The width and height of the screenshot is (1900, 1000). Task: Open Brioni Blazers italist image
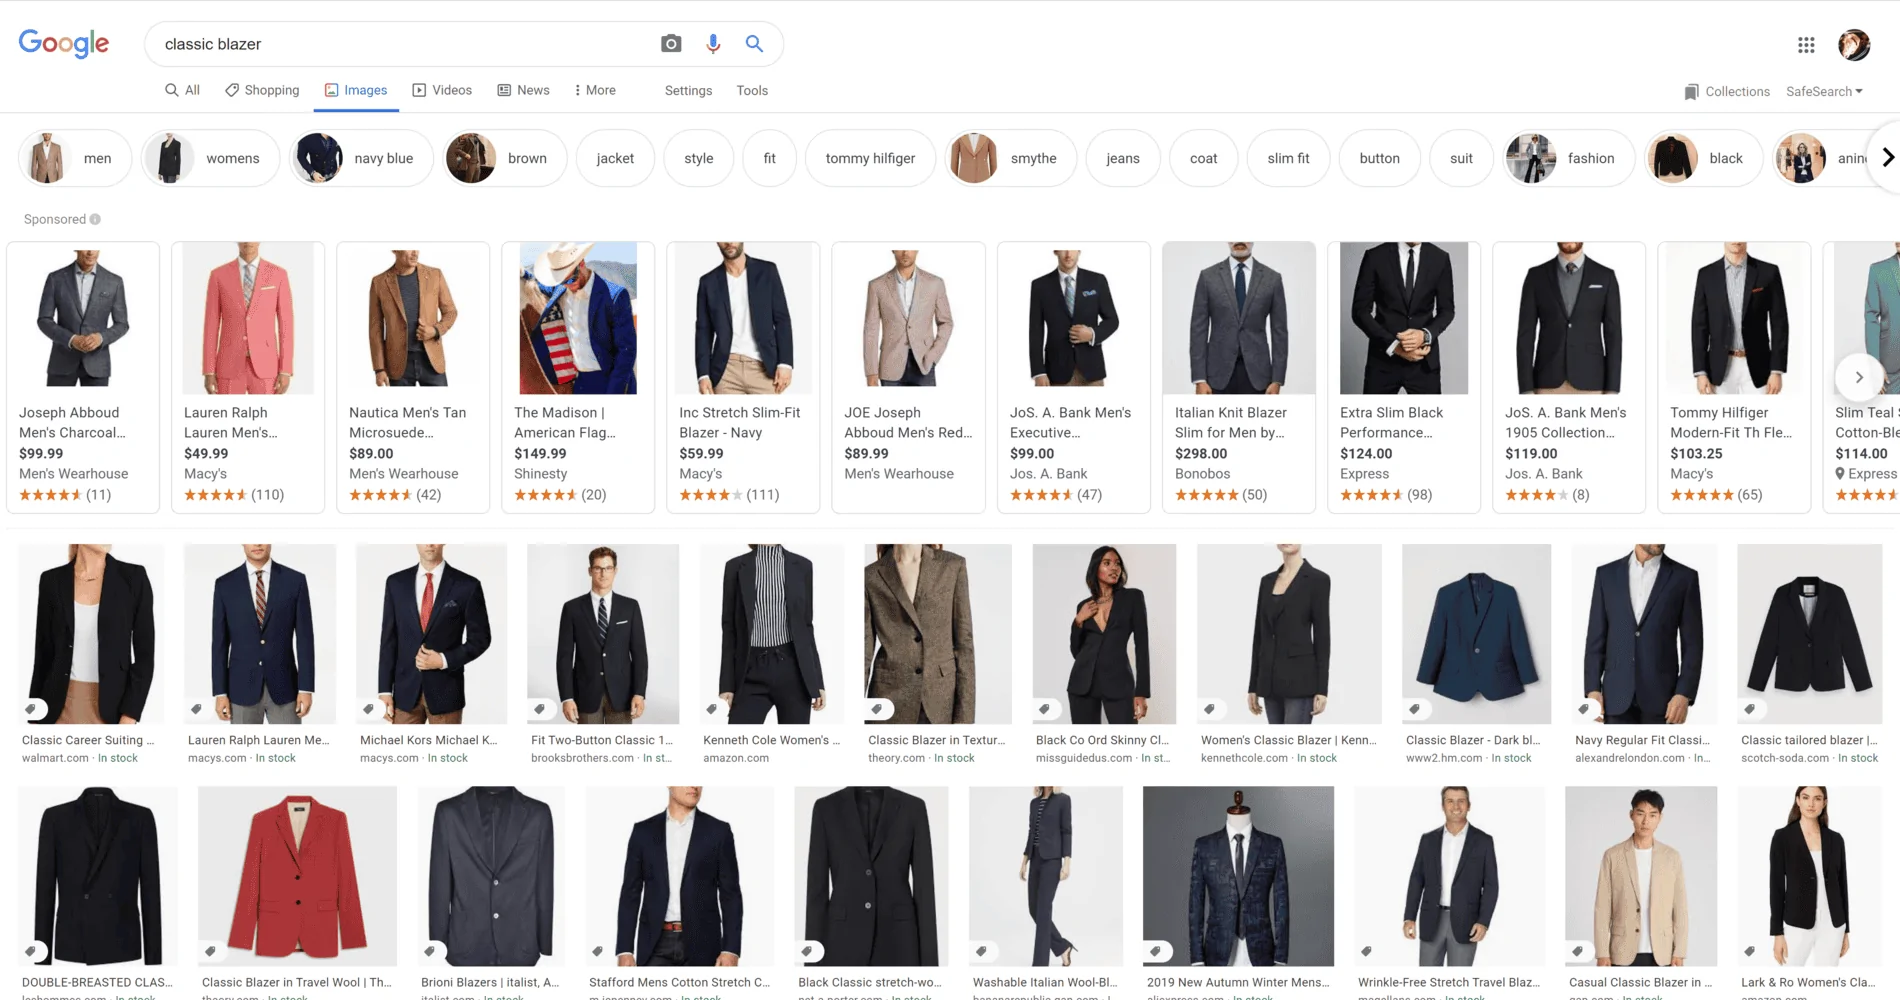pyautogui.click(x=491, y=876)
